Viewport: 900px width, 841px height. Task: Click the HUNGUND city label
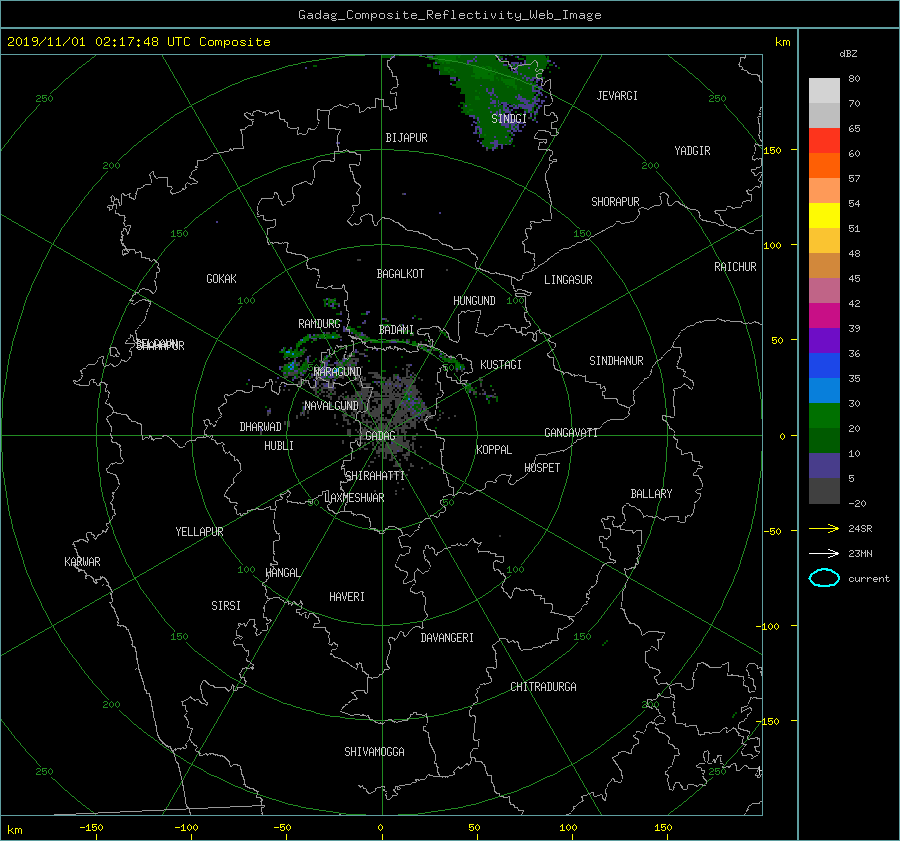(474, 301)
